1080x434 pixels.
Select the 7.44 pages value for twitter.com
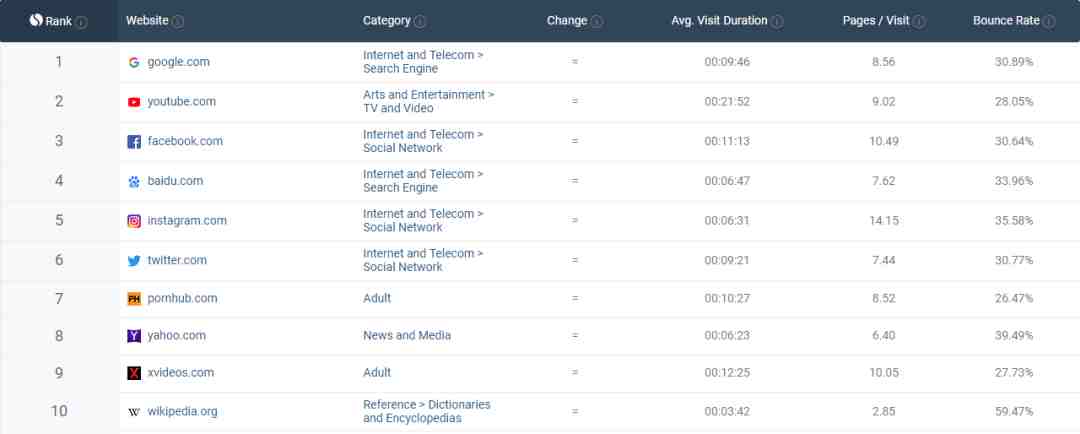(x=884, y=260)
